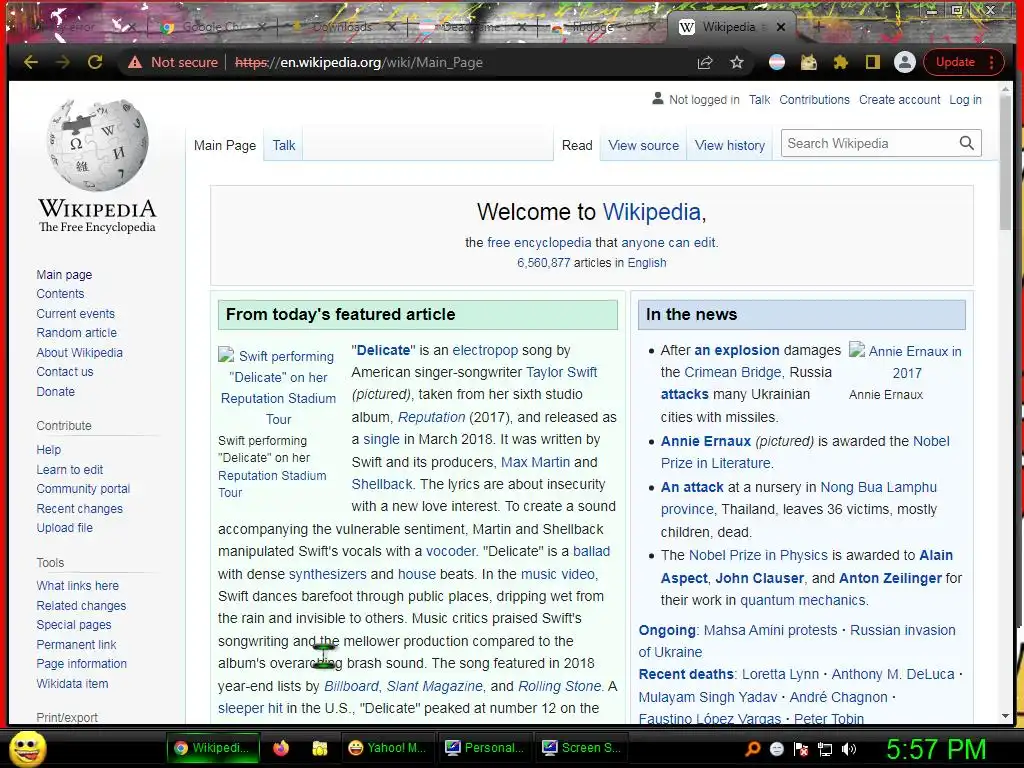Viewport: 1024px width, 768px height.
Task: Click Upload file in sidebar
Action: pos(65,527)
